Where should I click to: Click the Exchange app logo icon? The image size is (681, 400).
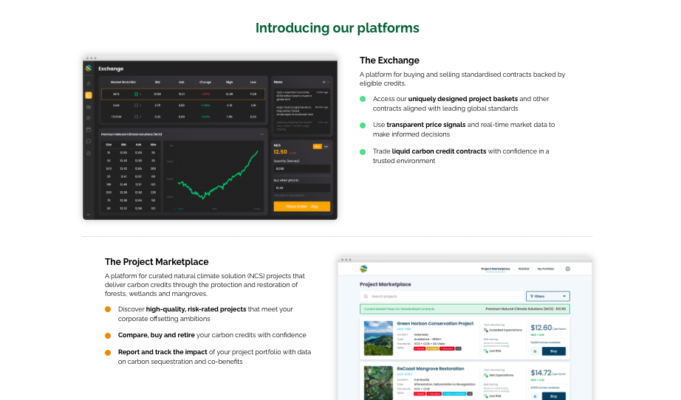pyautogui.click(x=89, y=69)
